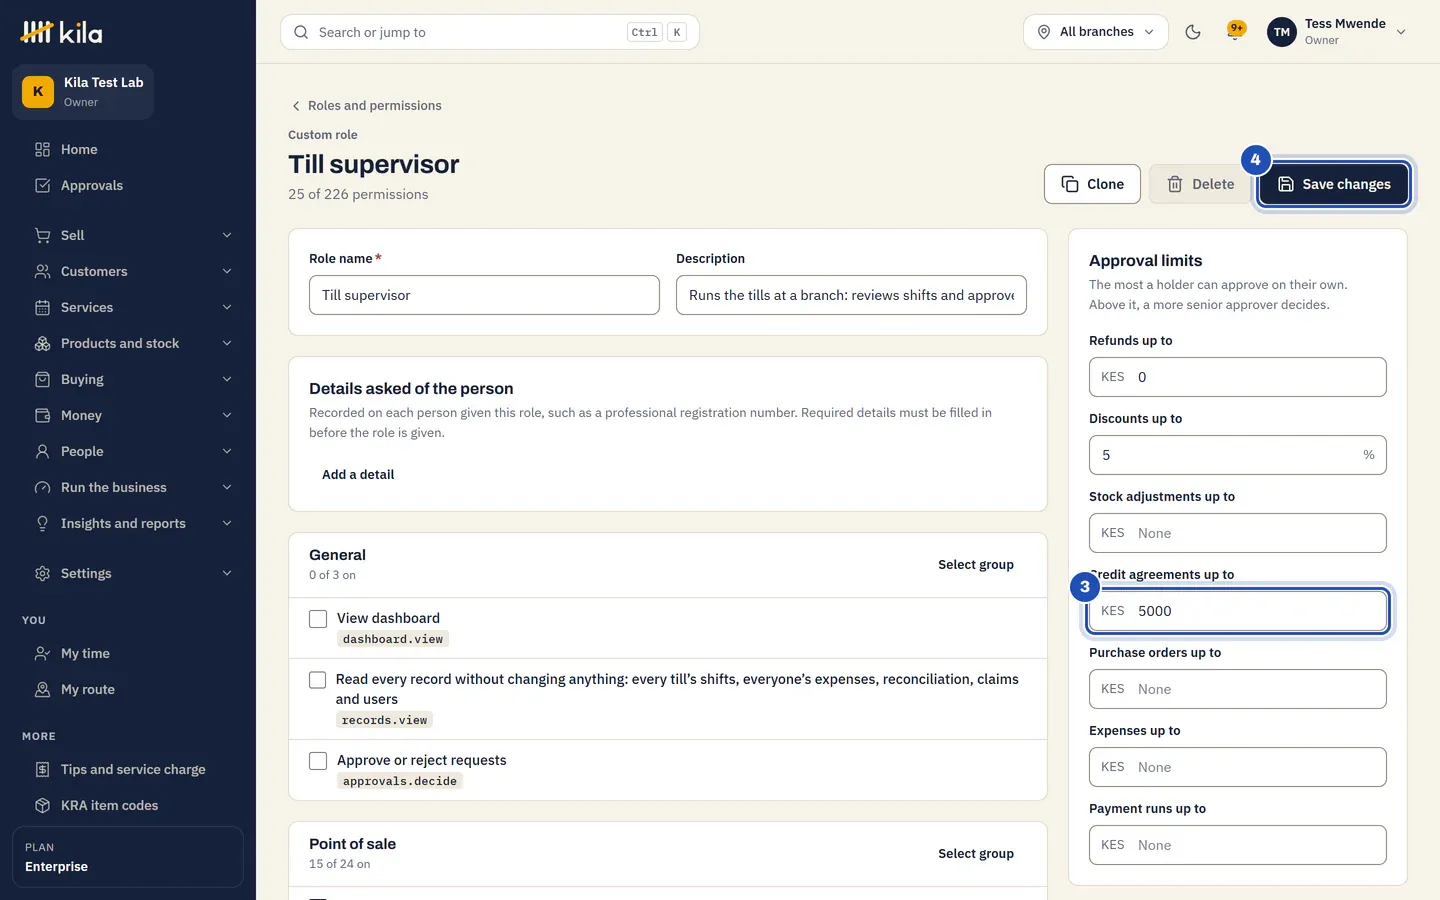Open Tess Mwende account menu chevron

1401,32
